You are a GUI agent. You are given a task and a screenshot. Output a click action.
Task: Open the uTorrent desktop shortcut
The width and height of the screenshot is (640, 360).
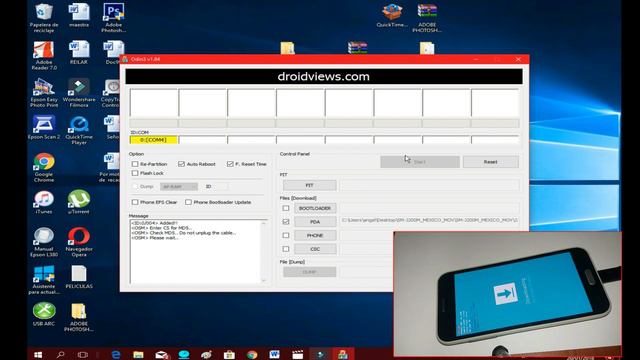[79, 202]
